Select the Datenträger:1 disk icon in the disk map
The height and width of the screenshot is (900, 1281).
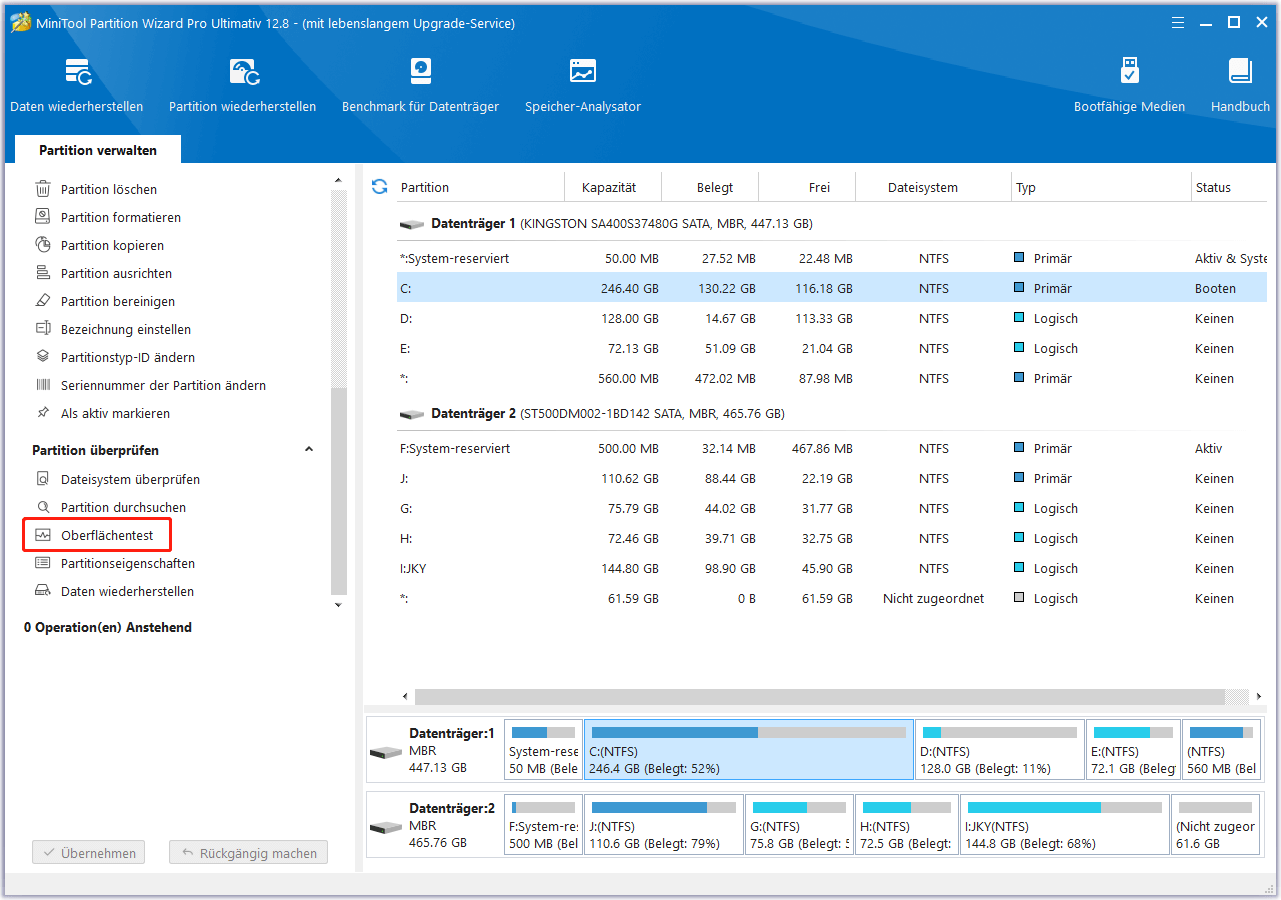coord(386,752)
